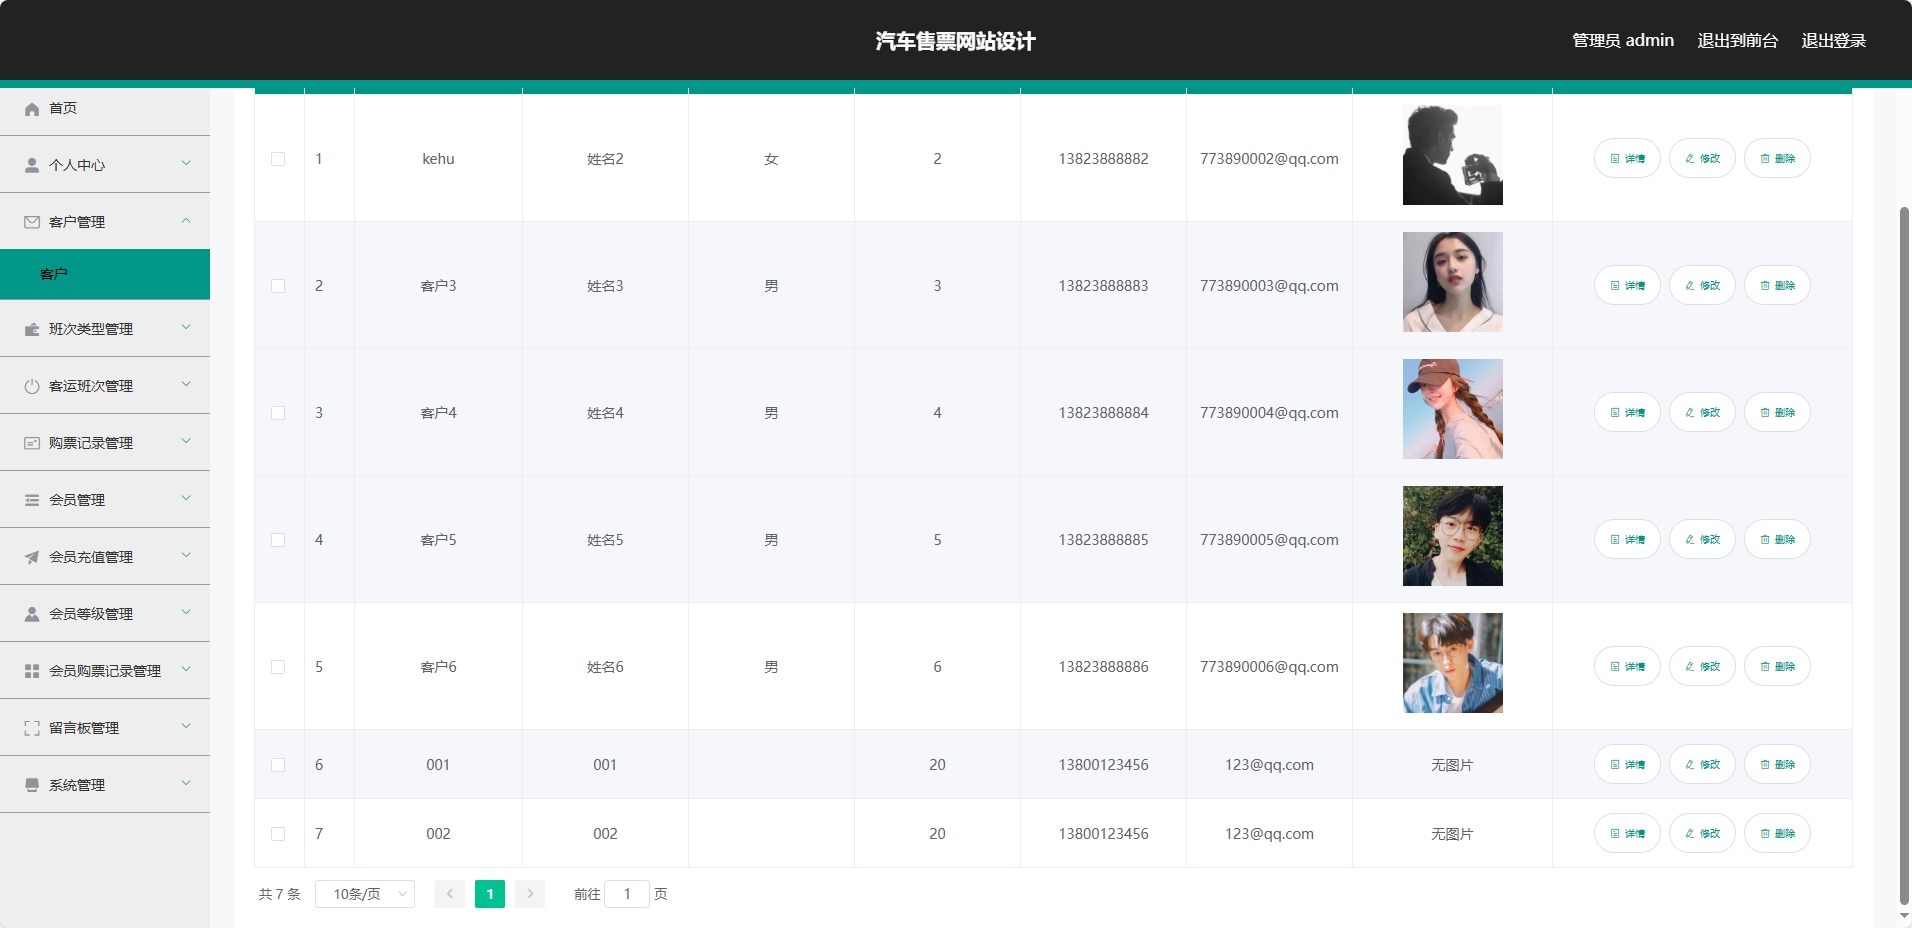Click the vertical scrollbar on the right

1905,555
